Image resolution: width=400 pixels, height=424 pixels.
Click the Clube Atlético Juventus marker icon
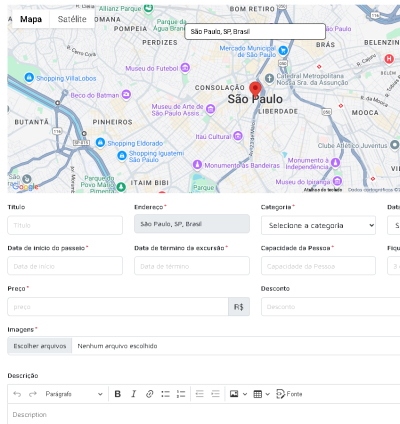(x=394, y=145)
